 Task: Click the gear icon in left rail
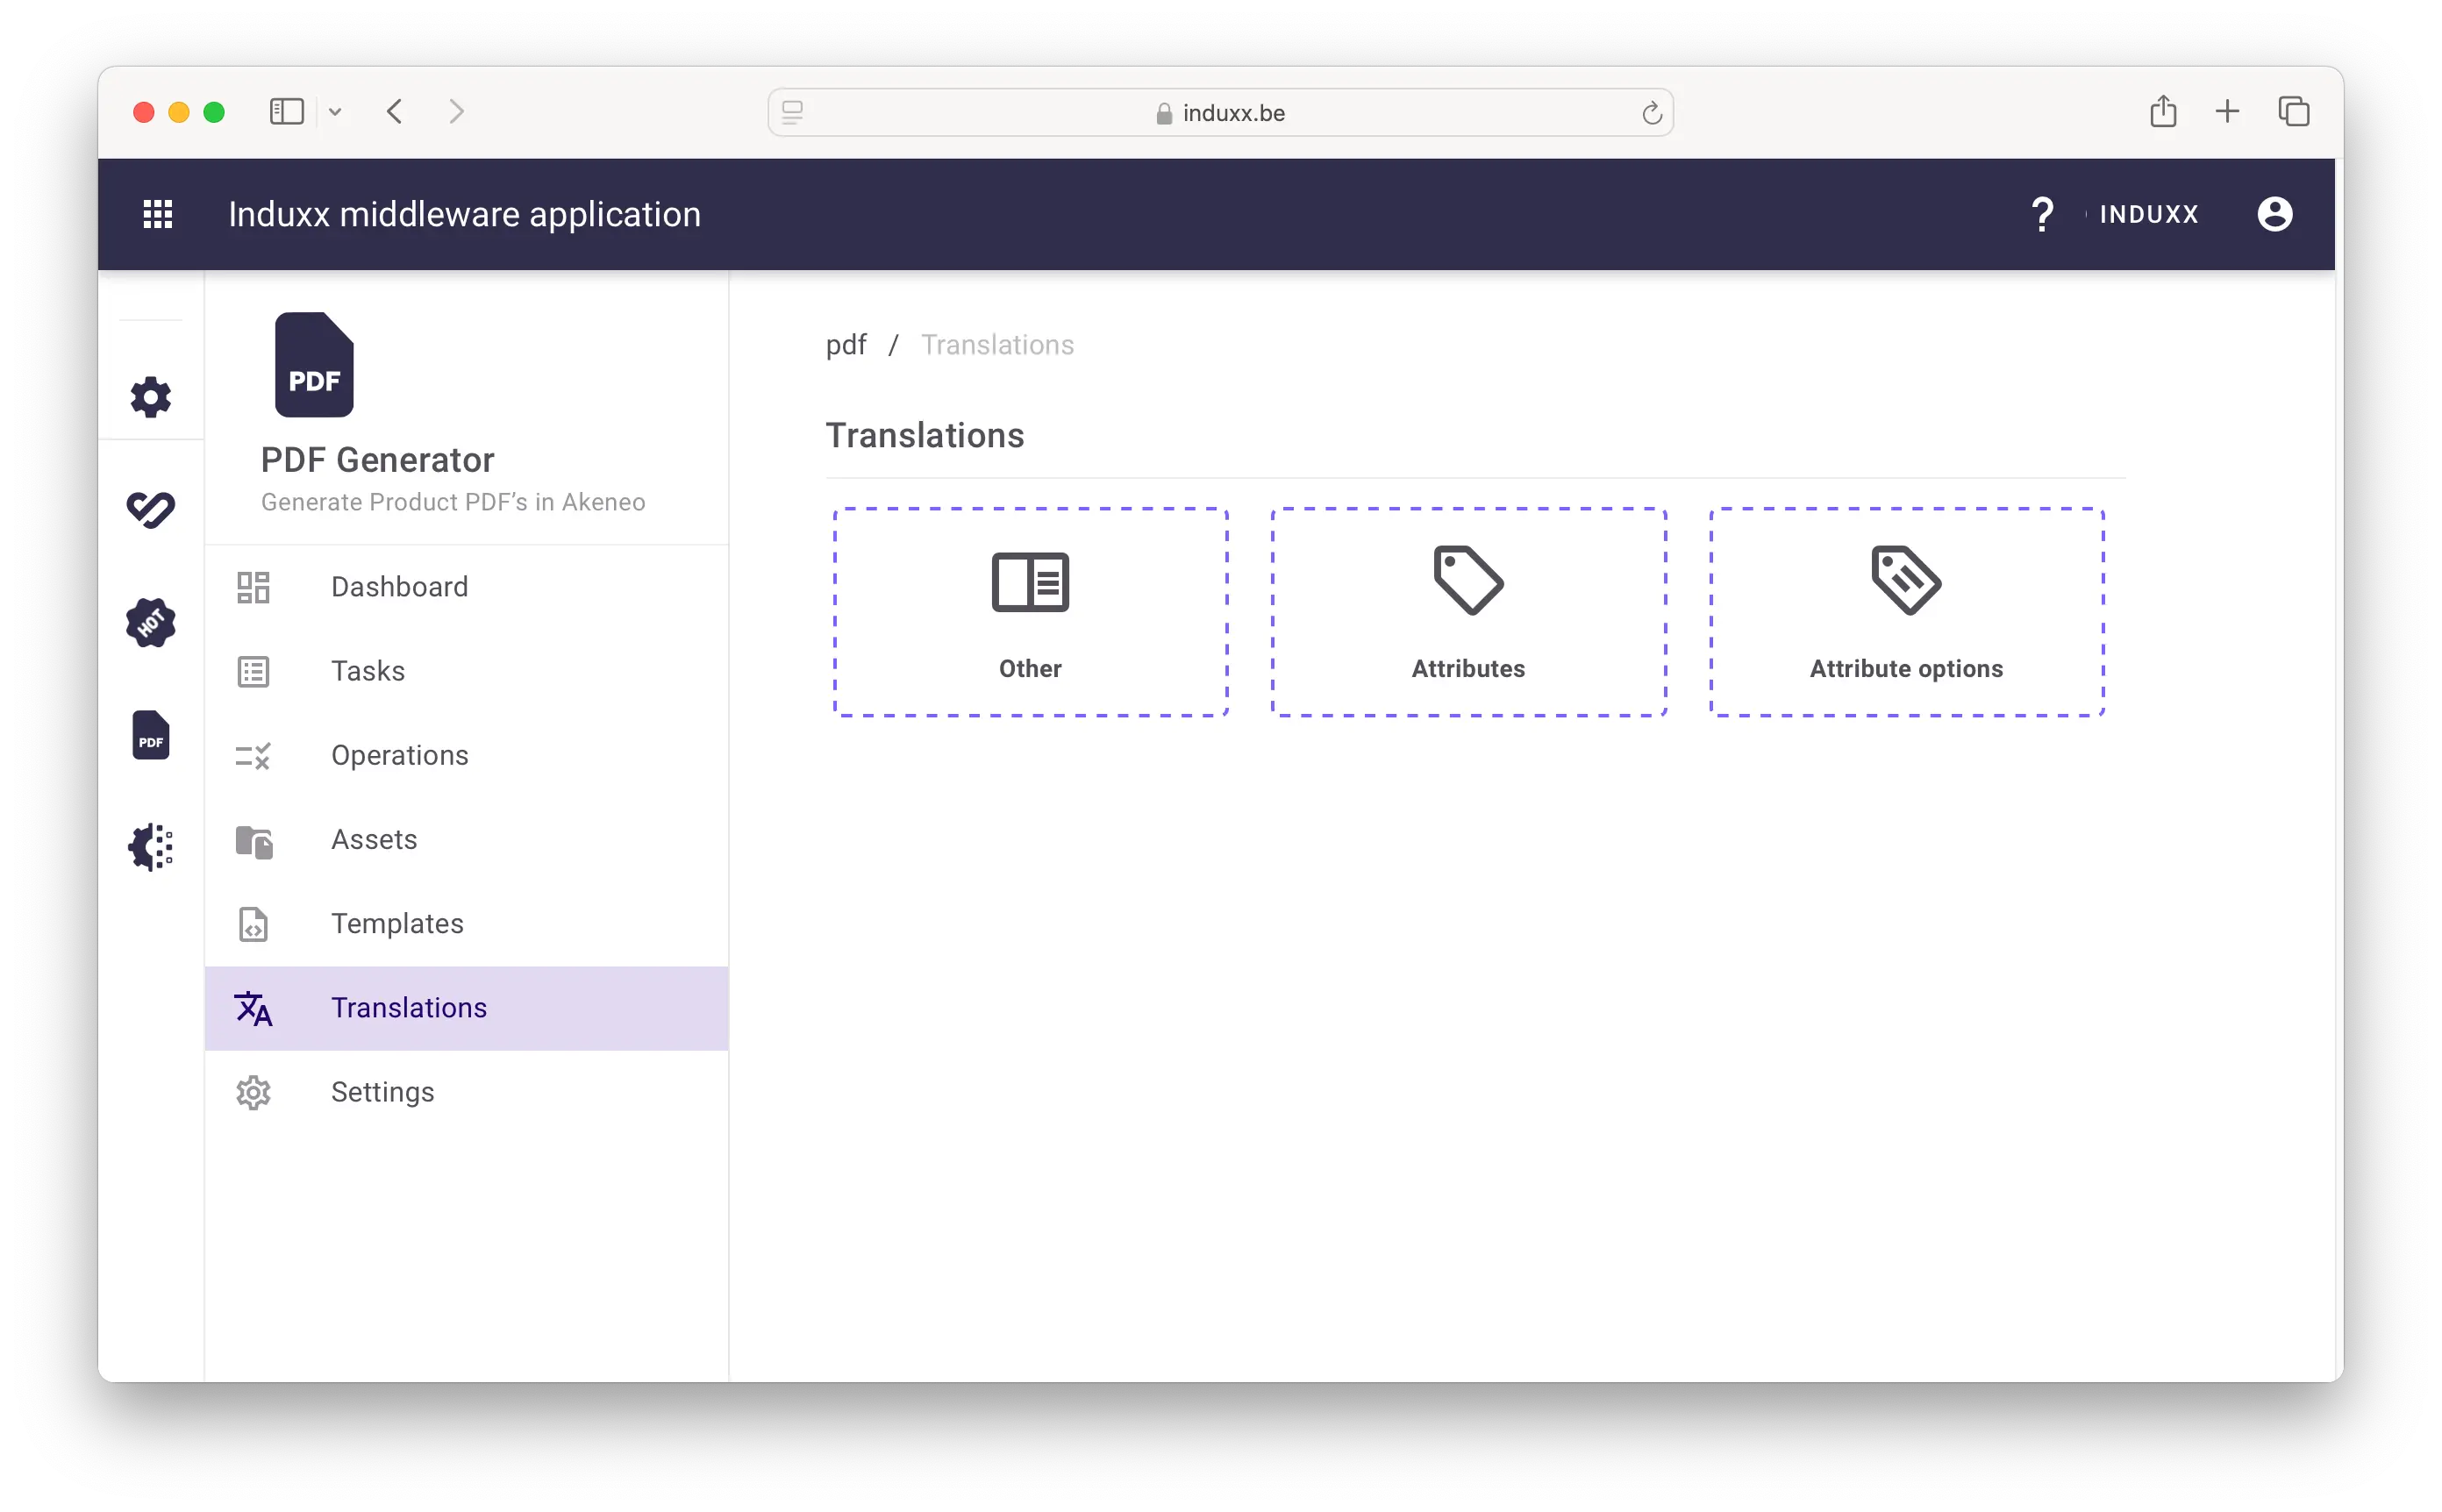(x=151, y=397)
